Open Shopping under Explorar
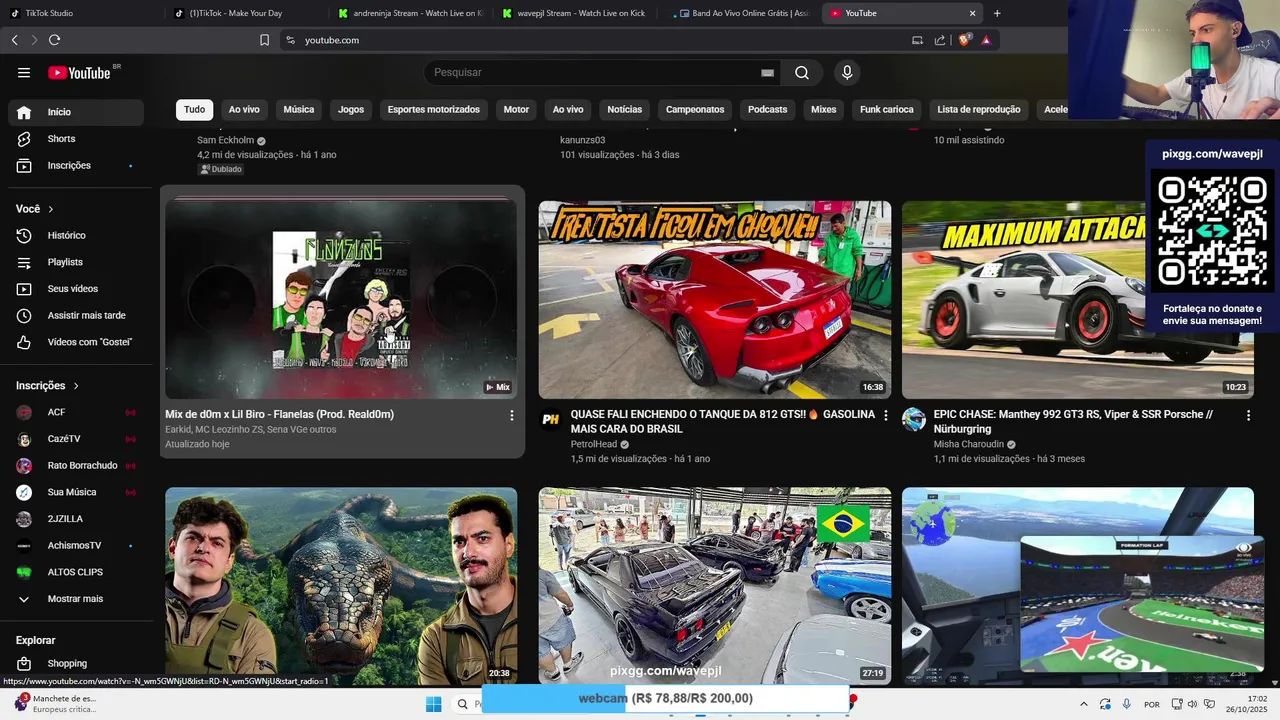Viewport: 1280px width, 720px height. [x=76, y=664]
